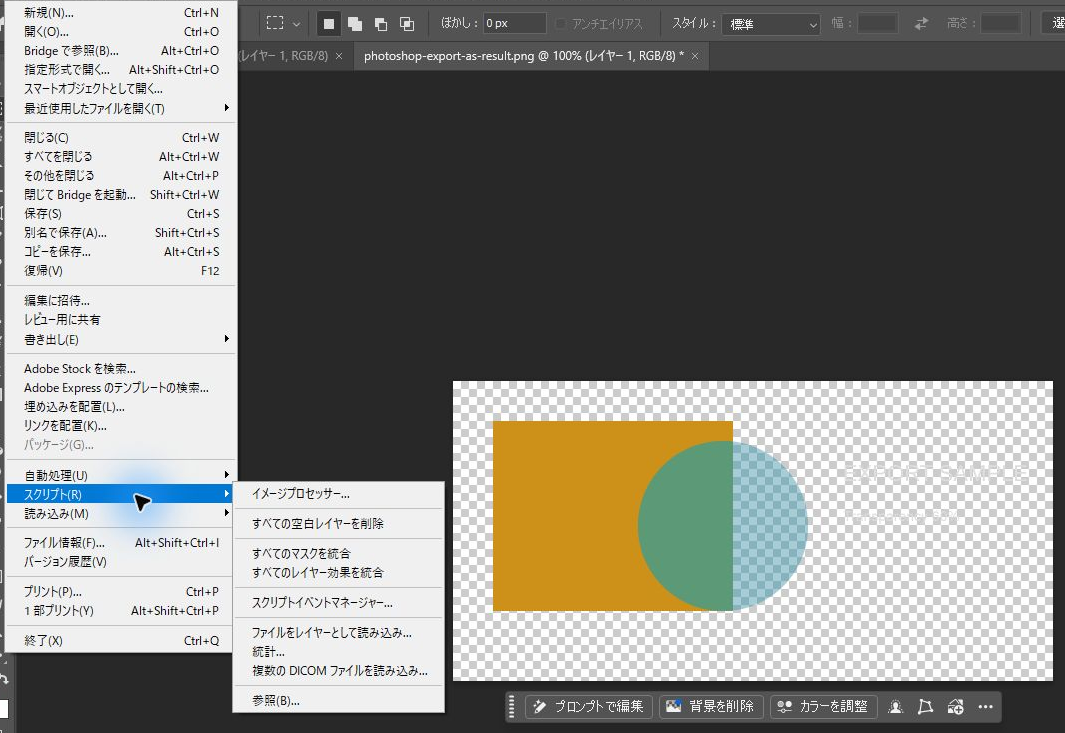Image resolution: width=1065 pixels, height=733 pixels.
Task: Expand the 読み込み submenu
Action: point(121,514)
